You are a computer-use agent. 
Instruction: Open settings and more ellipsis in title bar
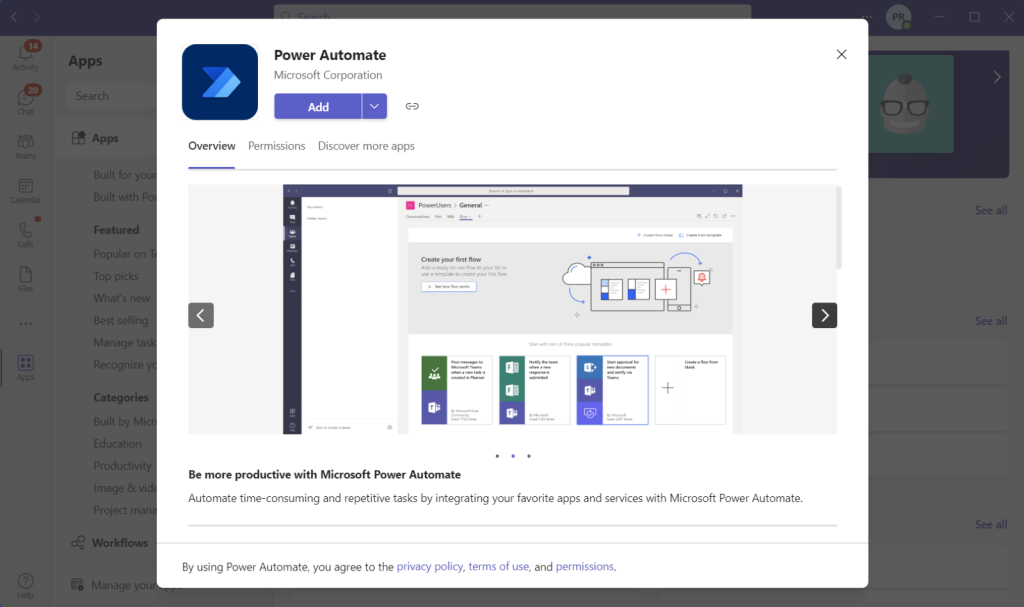(x=867, y=17)
